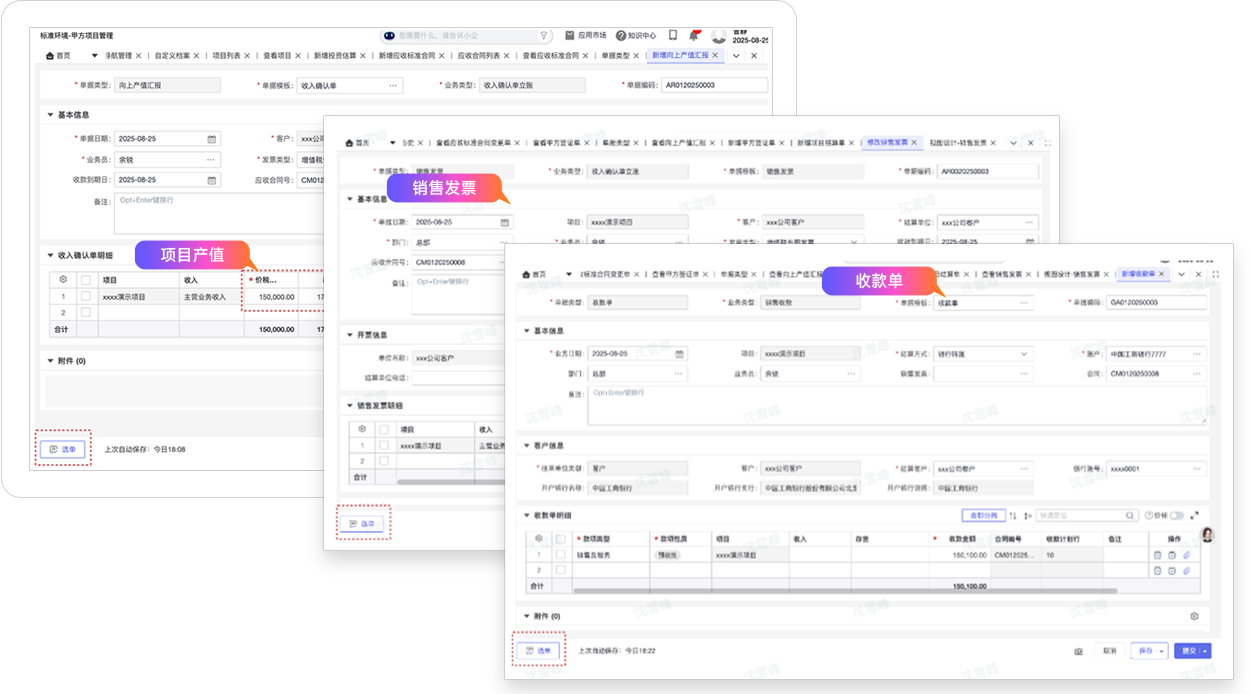Click the search icon in 收款单明细 toolbar
The image size is (1252, 694).
coord(1131,516)
